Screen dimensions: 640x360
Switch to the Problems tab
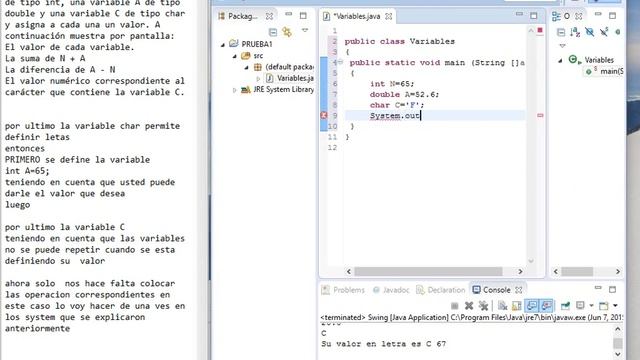(x=343, y=290)
